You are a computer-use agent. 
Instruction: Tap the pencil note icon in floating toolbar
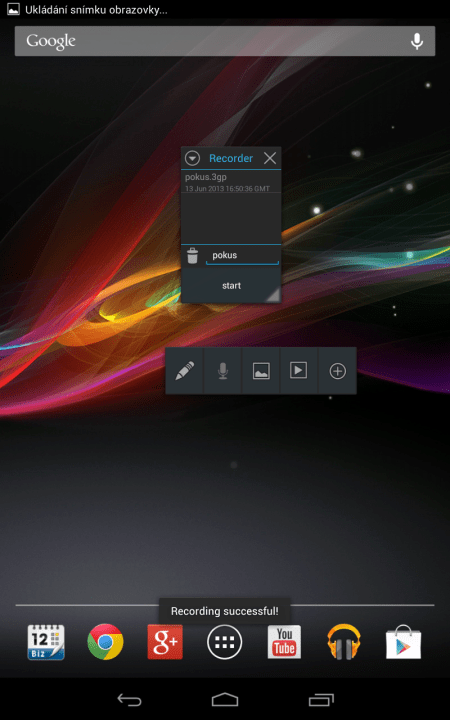click(184, 371)
